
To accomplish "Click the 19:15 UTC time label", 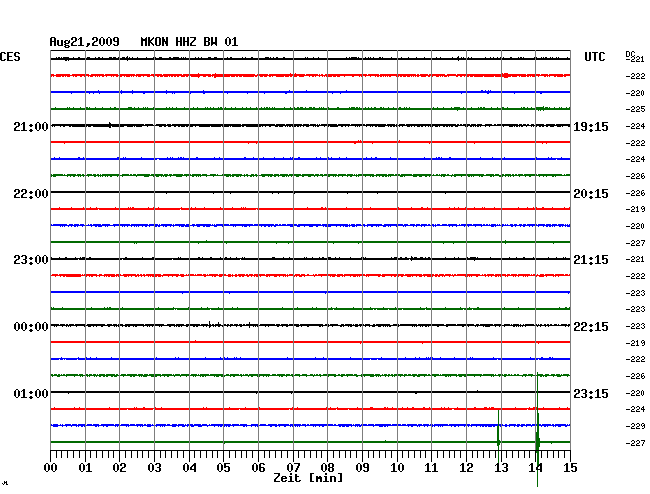I will 591,127.
